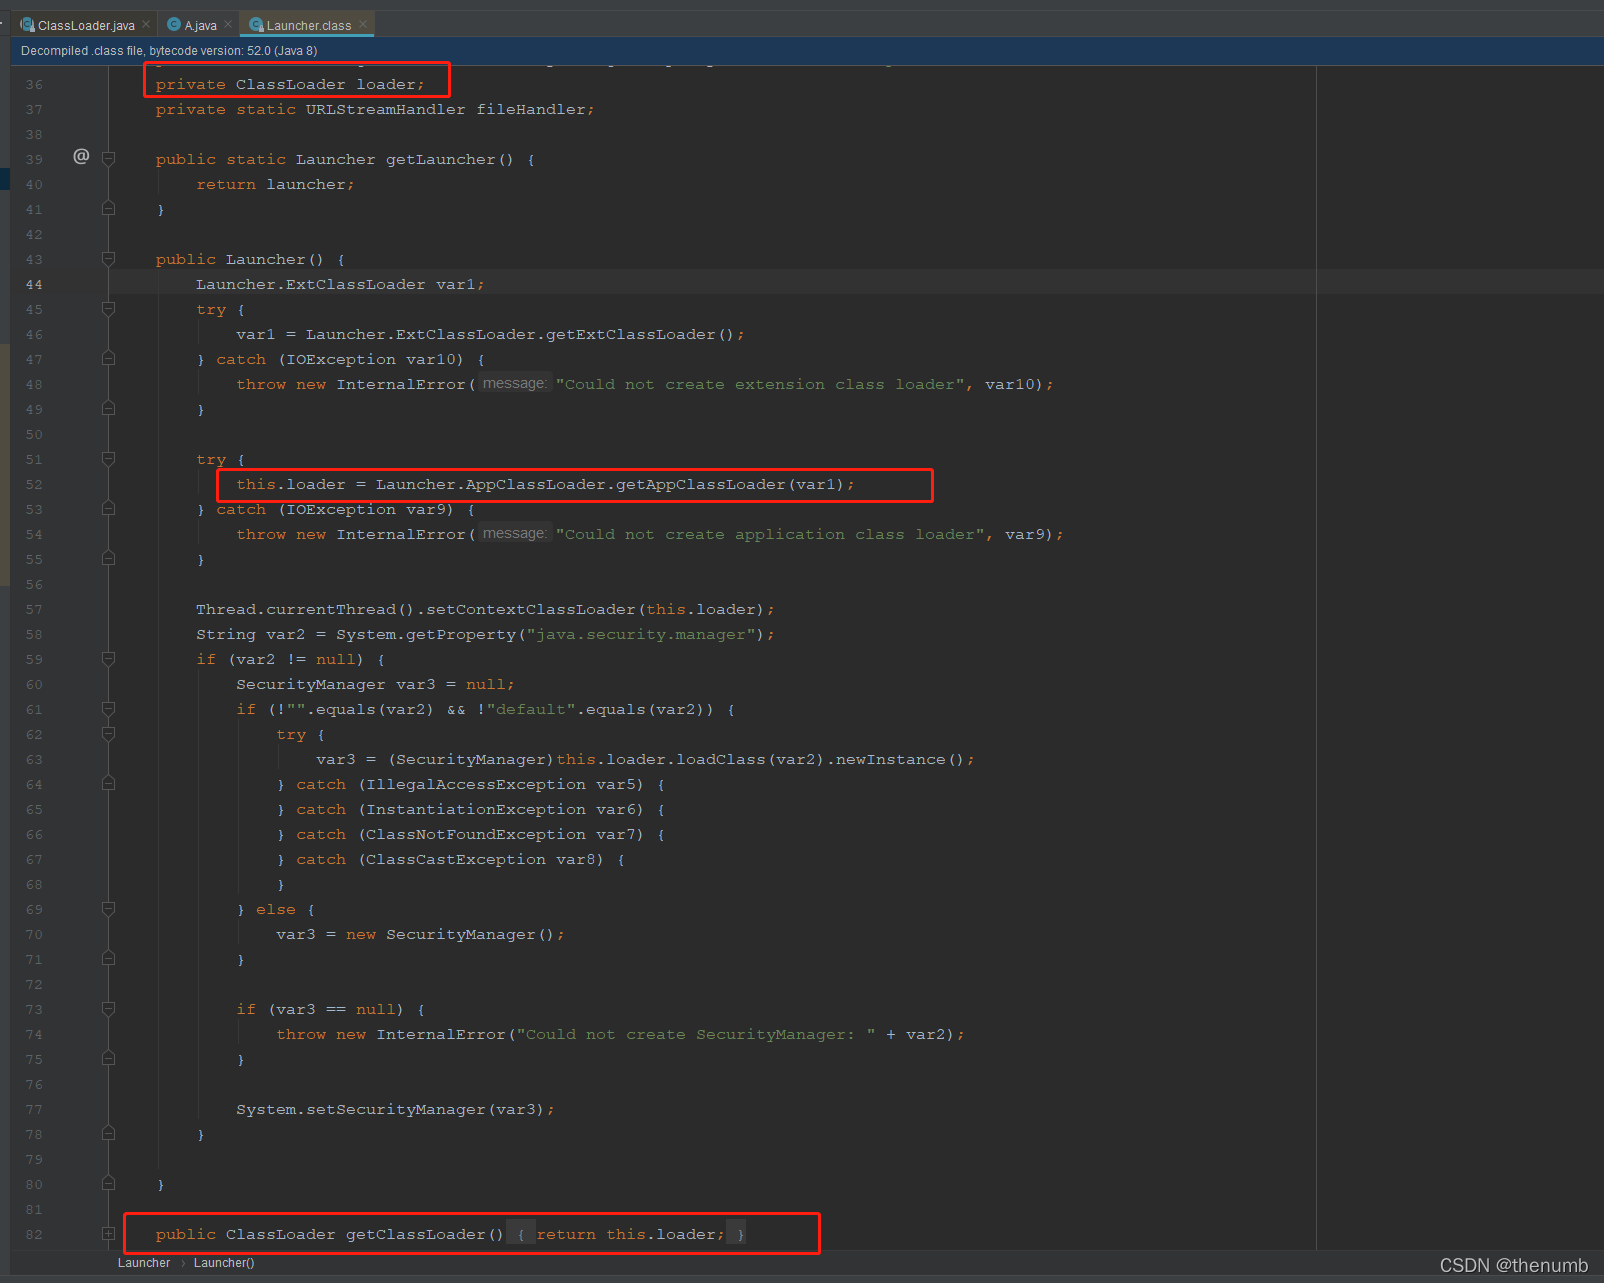Click the folded closing brace placeholder on line 82
Screen dimensions: 1604x1283
point(738,1234)
